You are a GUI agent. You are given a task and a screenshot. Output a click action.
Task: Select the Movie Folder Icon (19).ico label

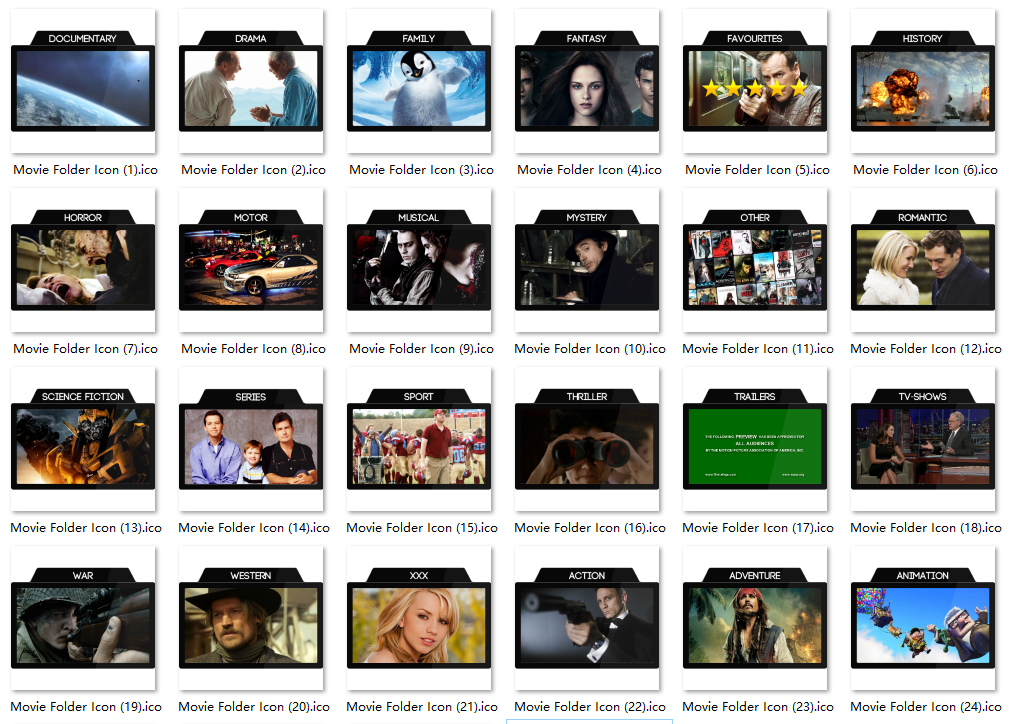pyautogui.click(x=84, y=707)
